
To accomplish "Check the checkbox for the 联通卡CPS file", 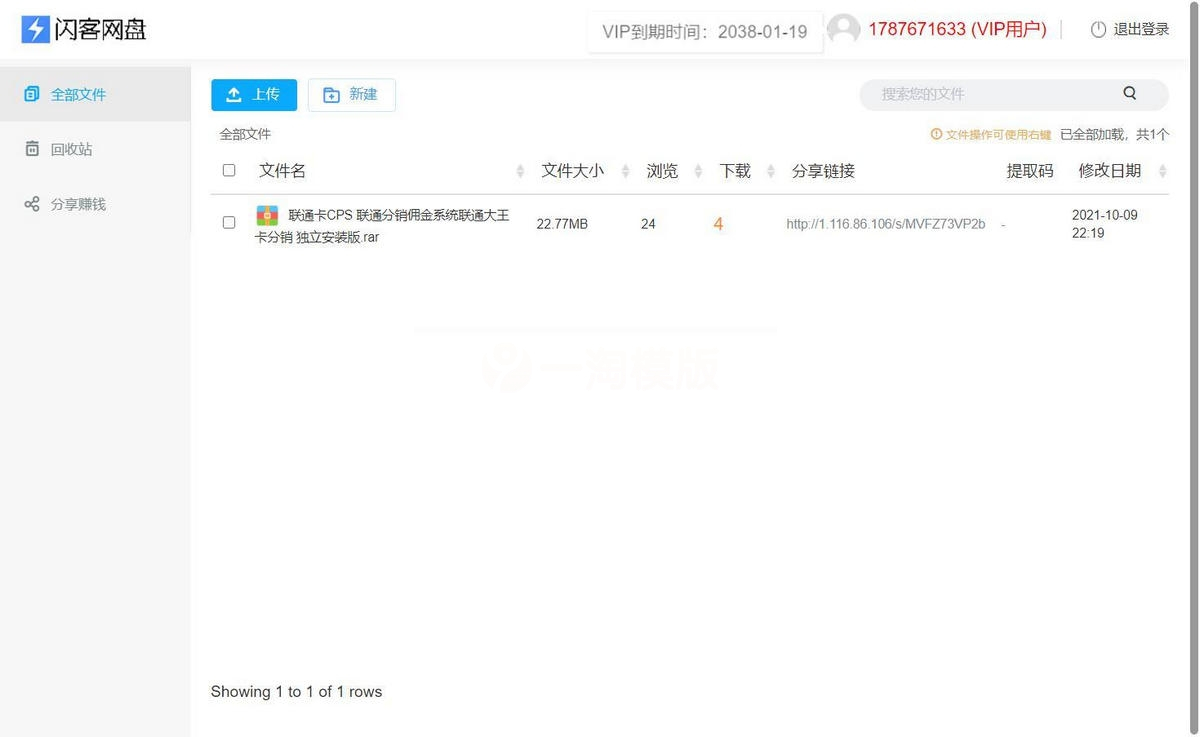I will pyautogui.click(x=229, y=222).
